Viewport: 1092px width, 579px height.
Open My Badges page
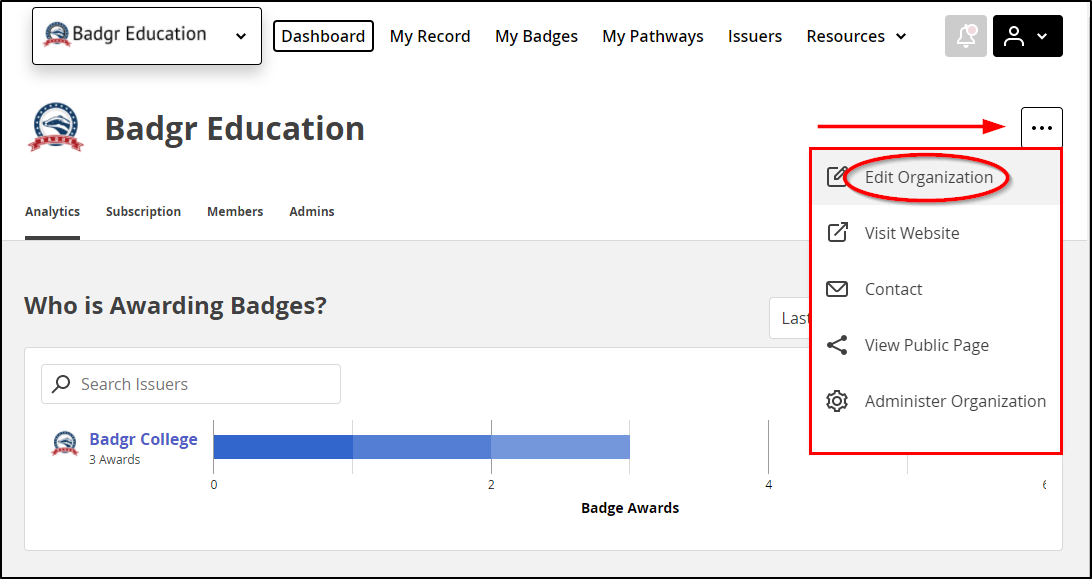(x=536, y=36)
